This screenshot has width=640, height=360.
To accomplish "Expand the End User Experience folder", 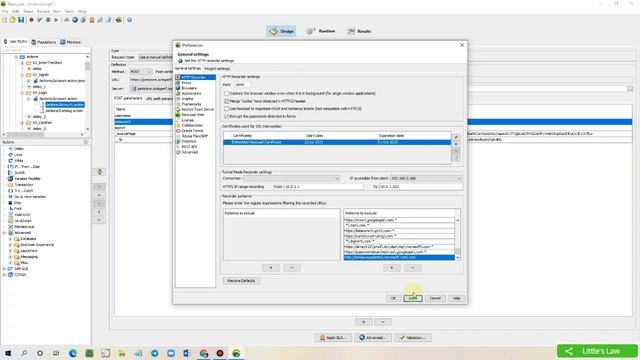I will [11, 244].
